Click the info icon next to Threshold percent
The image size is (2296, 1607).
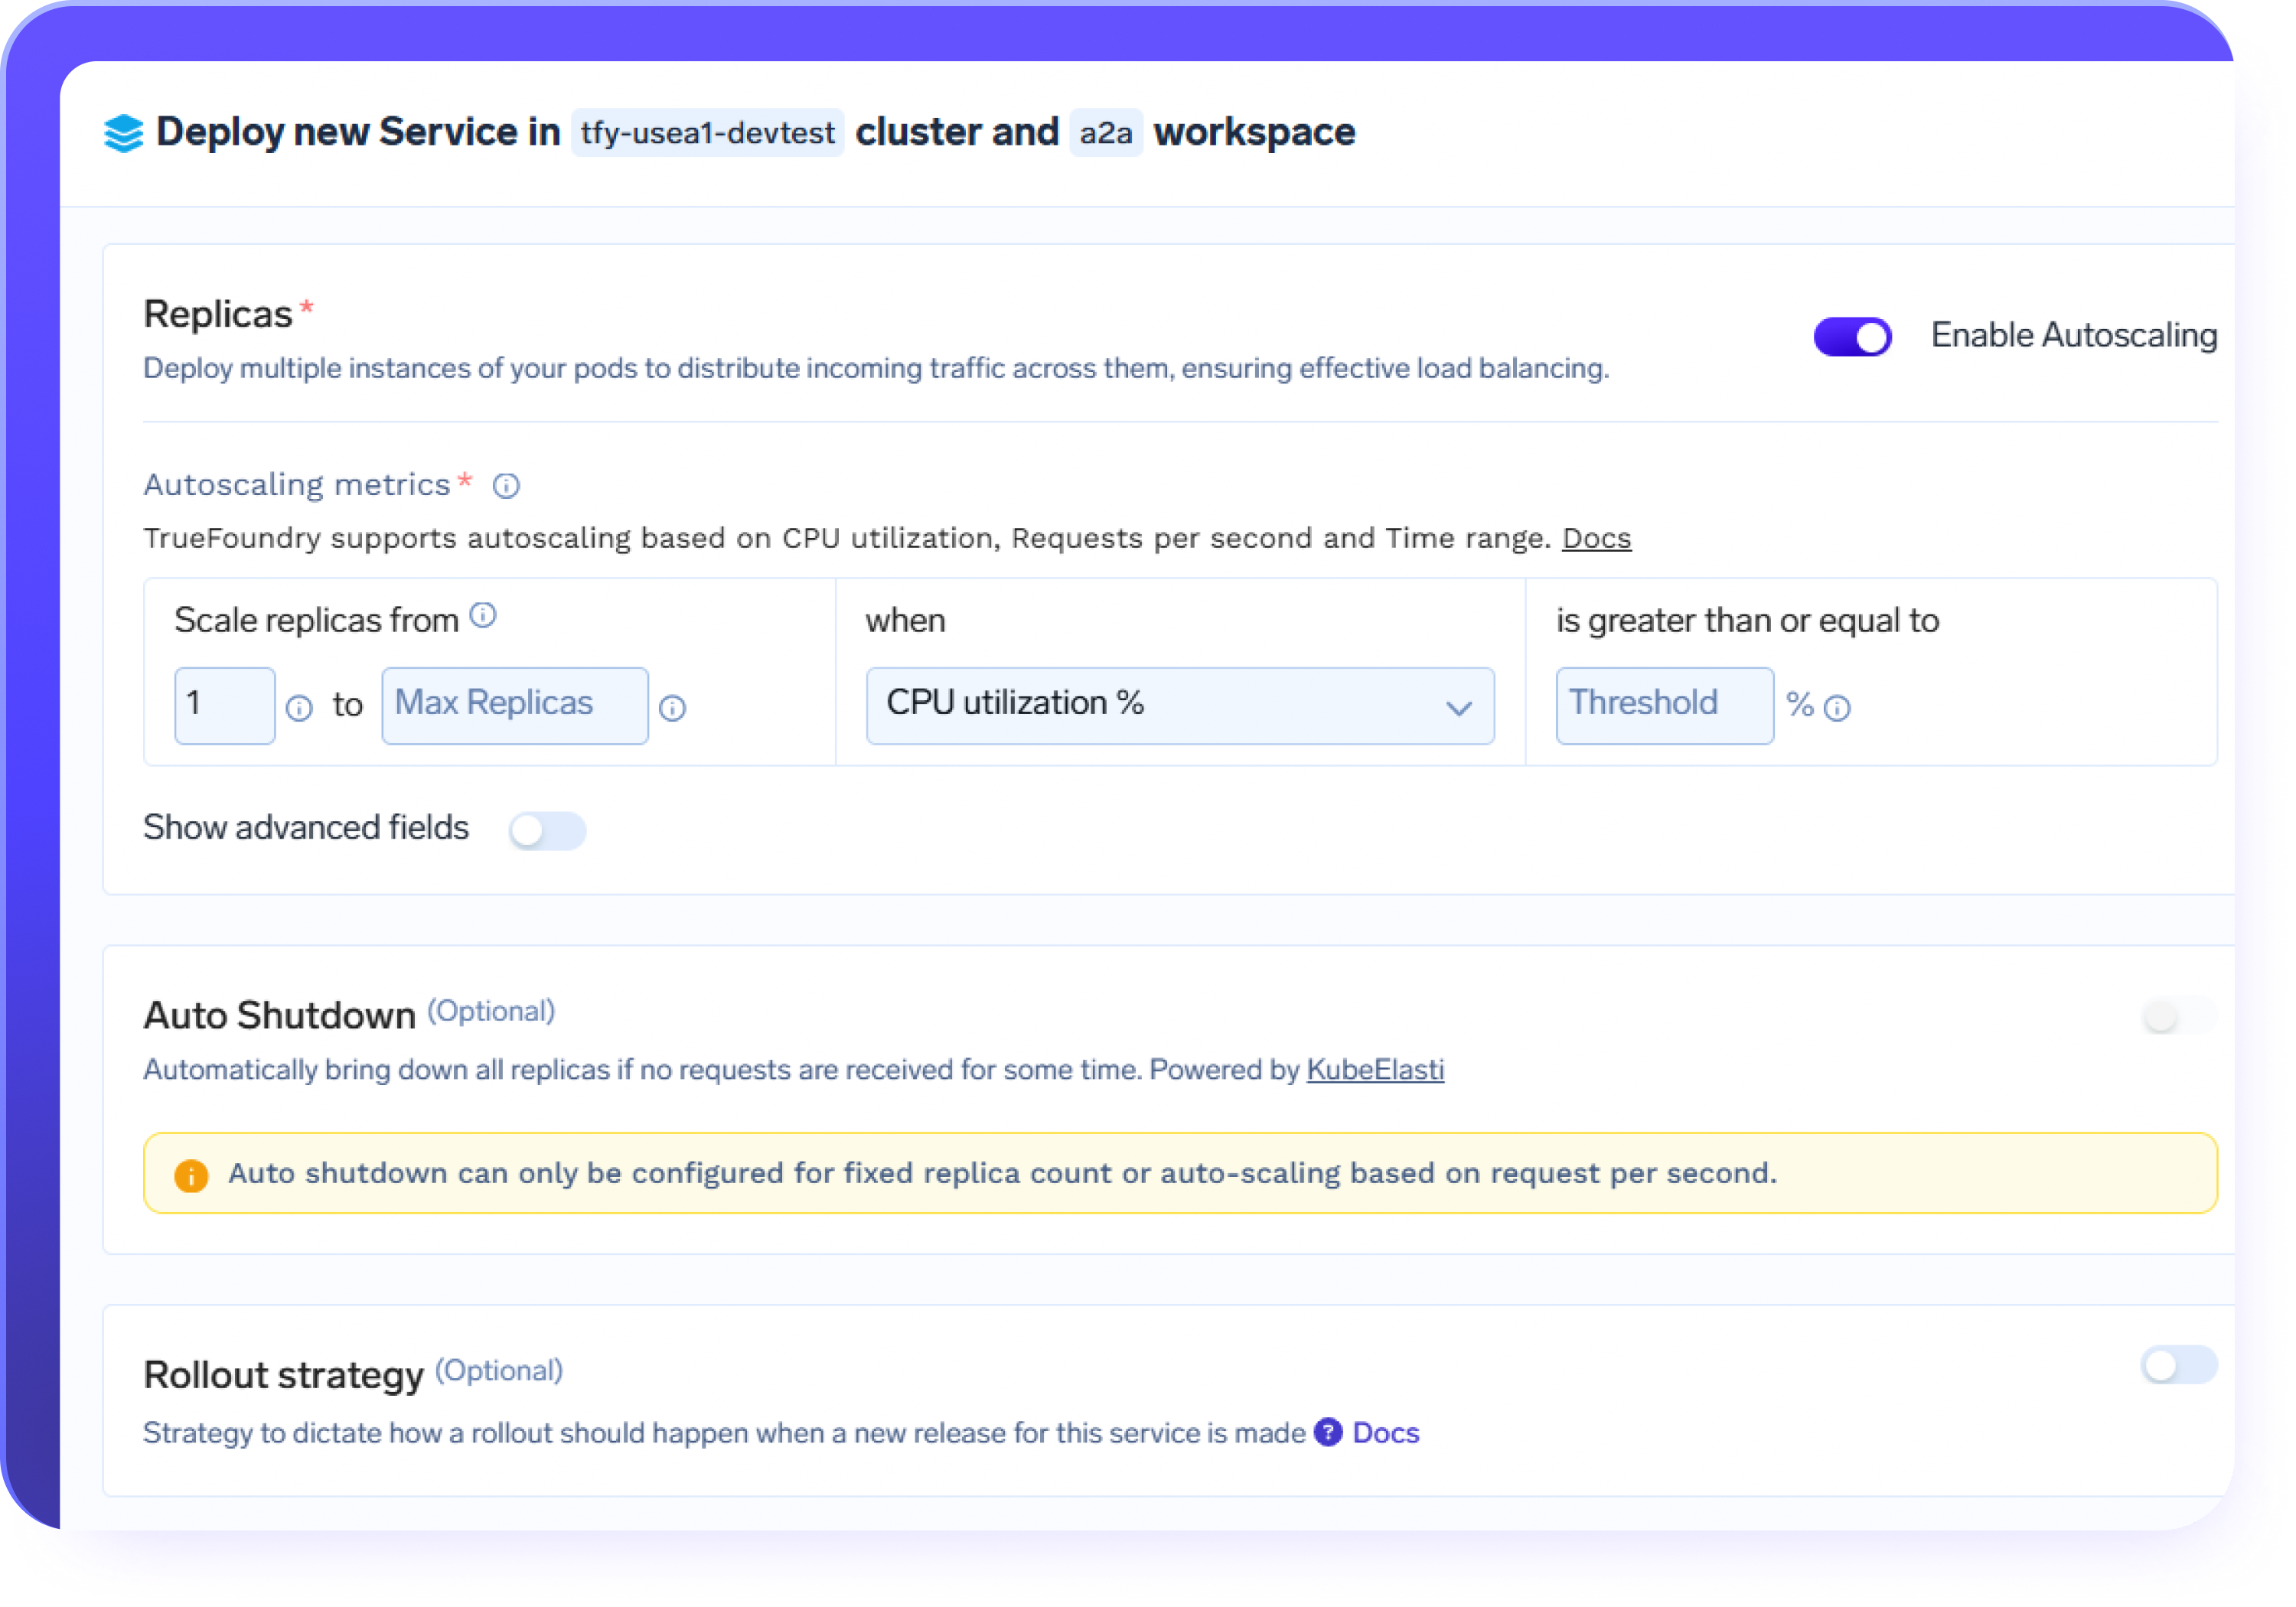1838,708
